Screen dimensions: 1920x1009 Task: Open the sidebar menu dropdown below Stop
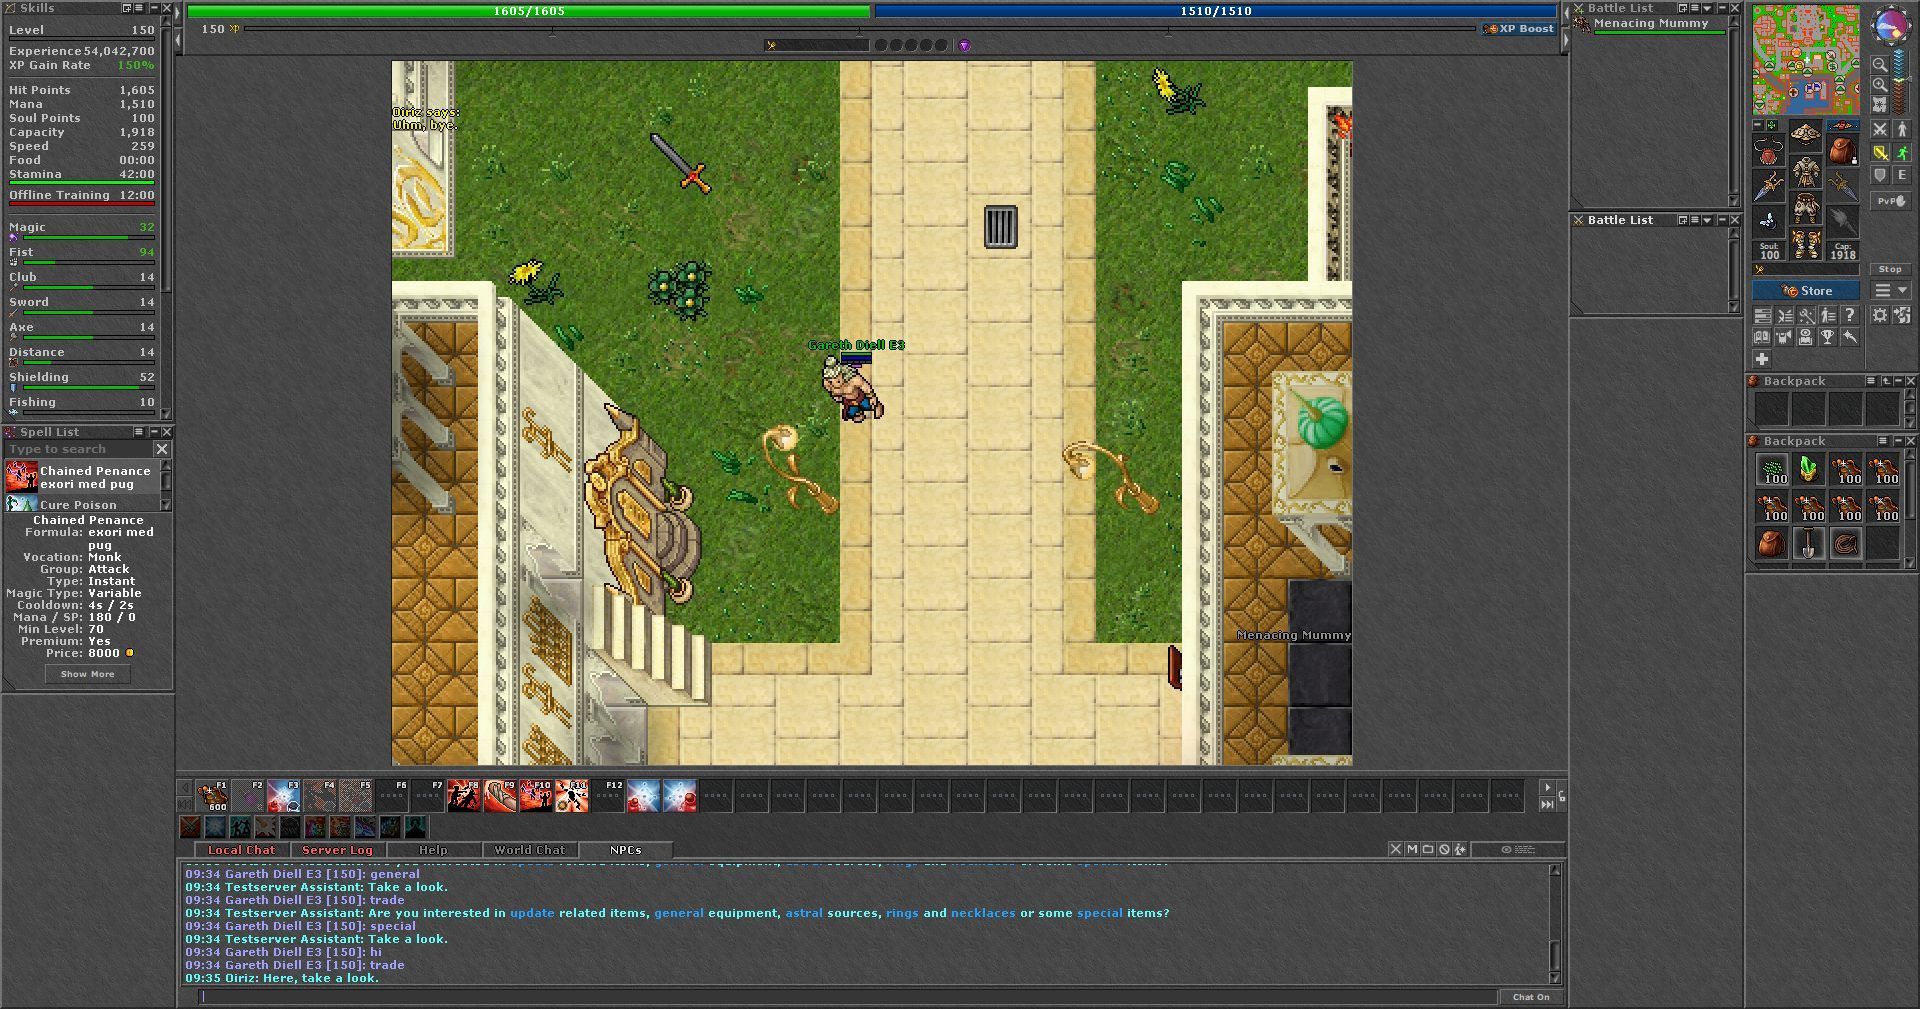1889,291
